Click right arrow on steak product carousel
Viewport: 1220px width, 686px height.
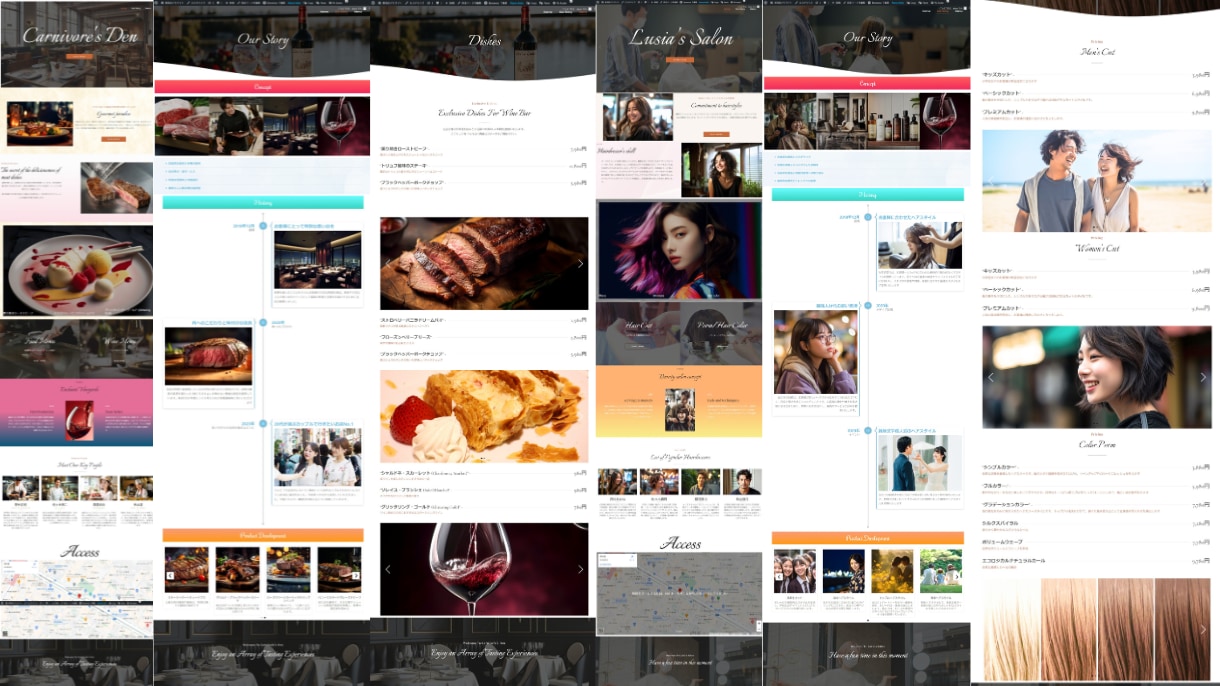(x=356, y=575)
